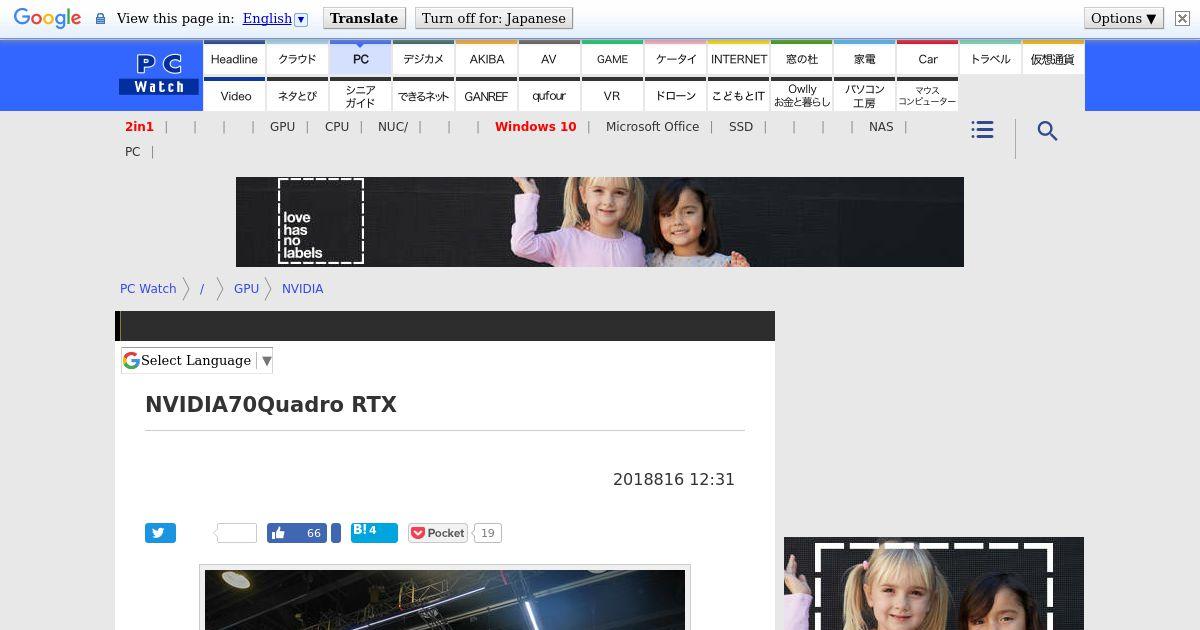Click the search magnifier icon
1200x630 pixels.
[1047, 131]
